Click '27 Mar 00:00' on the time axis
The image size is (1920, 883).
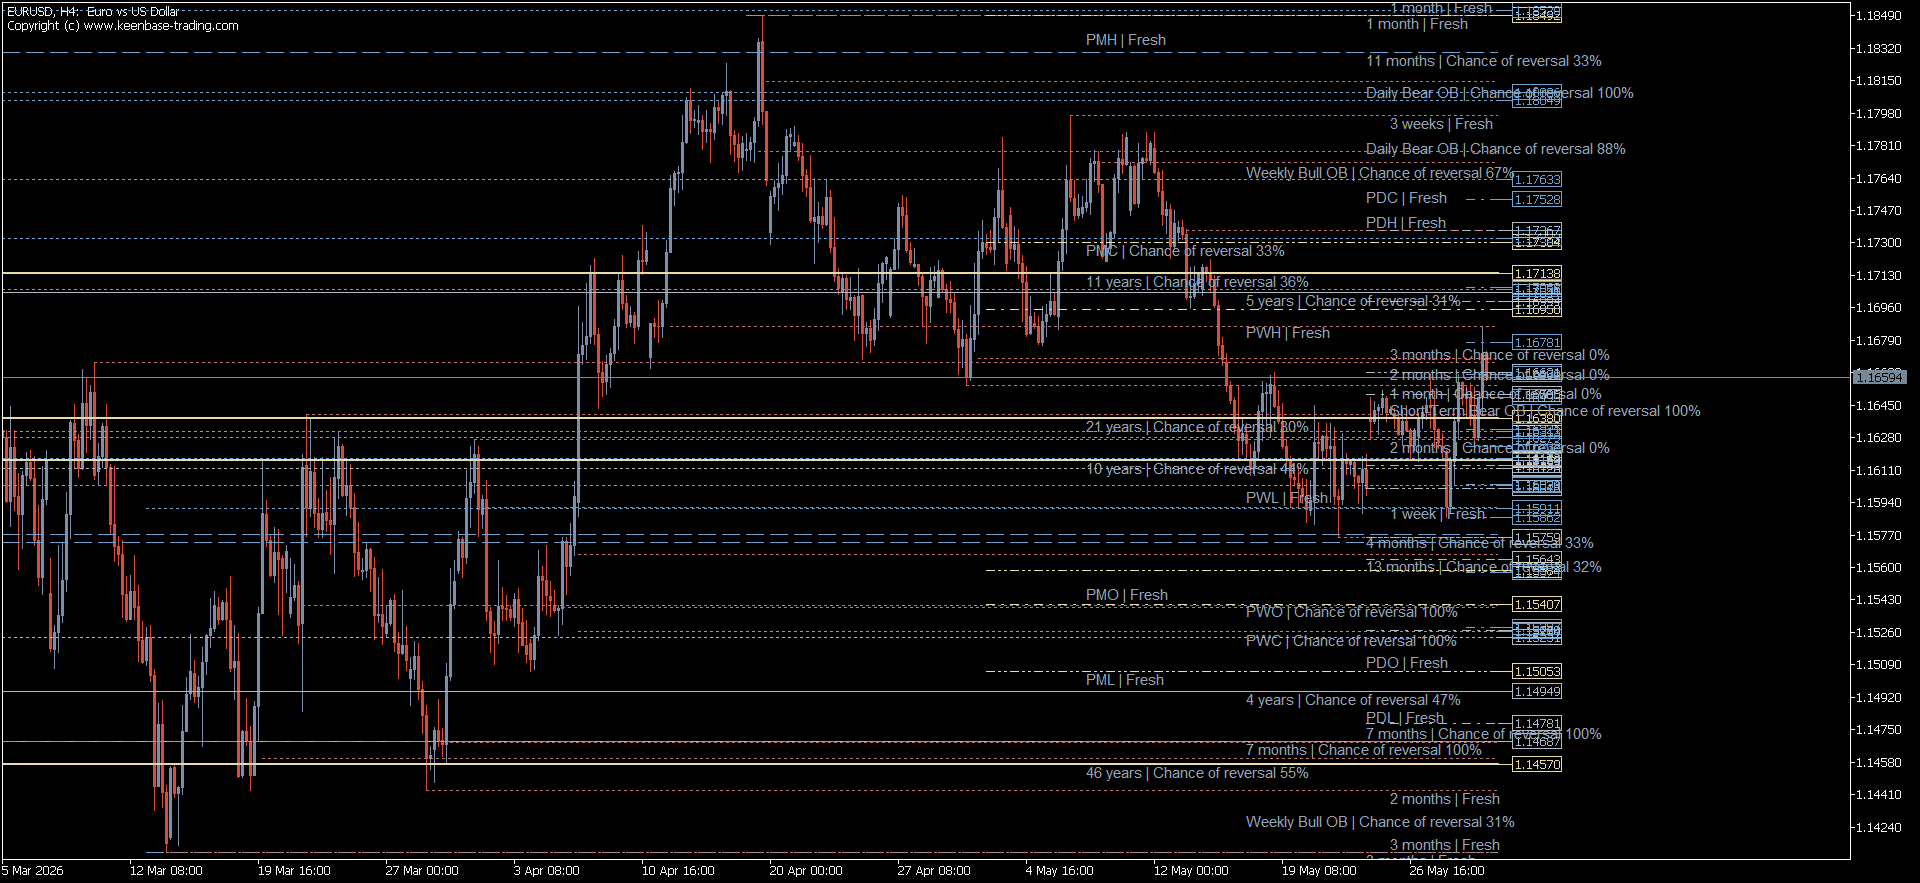(422, 871)
